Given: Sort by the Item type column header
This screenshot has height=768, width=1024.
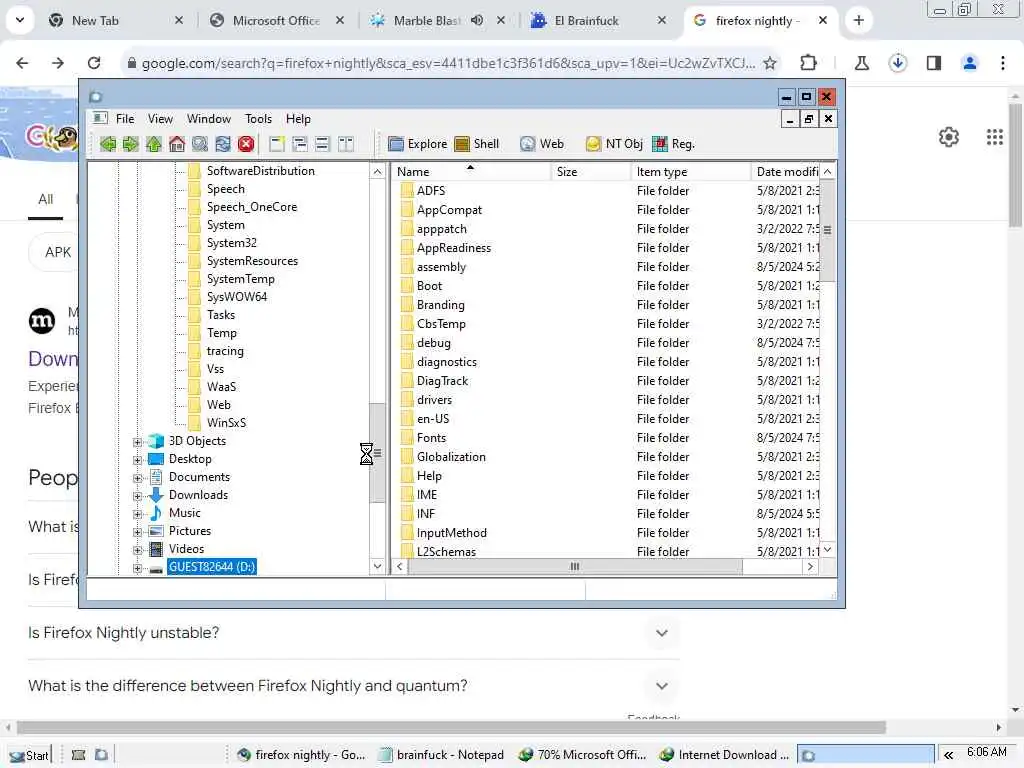Looking at the screenshot, I should (x=691, y=172).
